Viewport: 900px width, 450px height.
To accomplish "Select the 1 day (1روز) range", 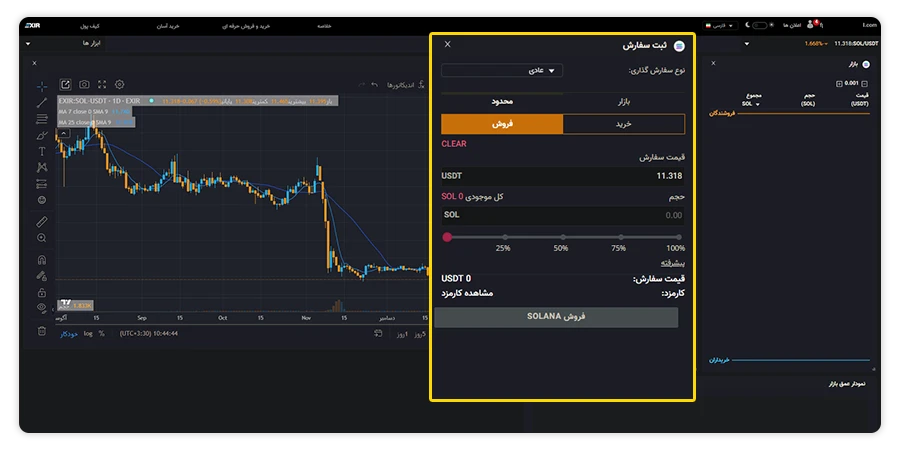I will coord(400,333).
